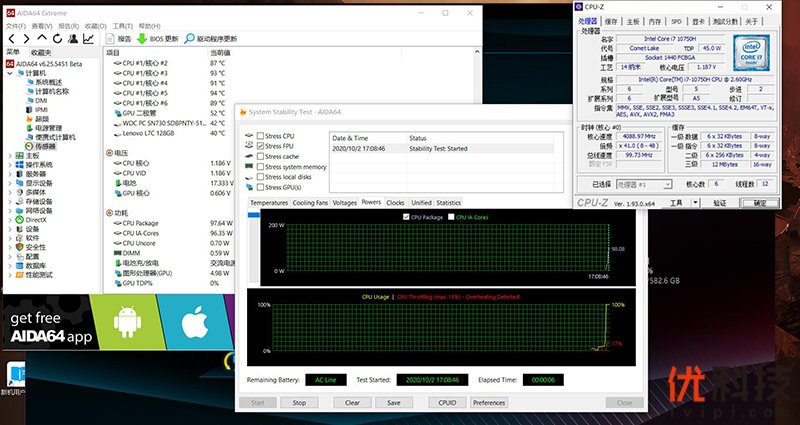Open the 文件(F) menu in AIDA64
800x425 pixels.
click(16, 26)
